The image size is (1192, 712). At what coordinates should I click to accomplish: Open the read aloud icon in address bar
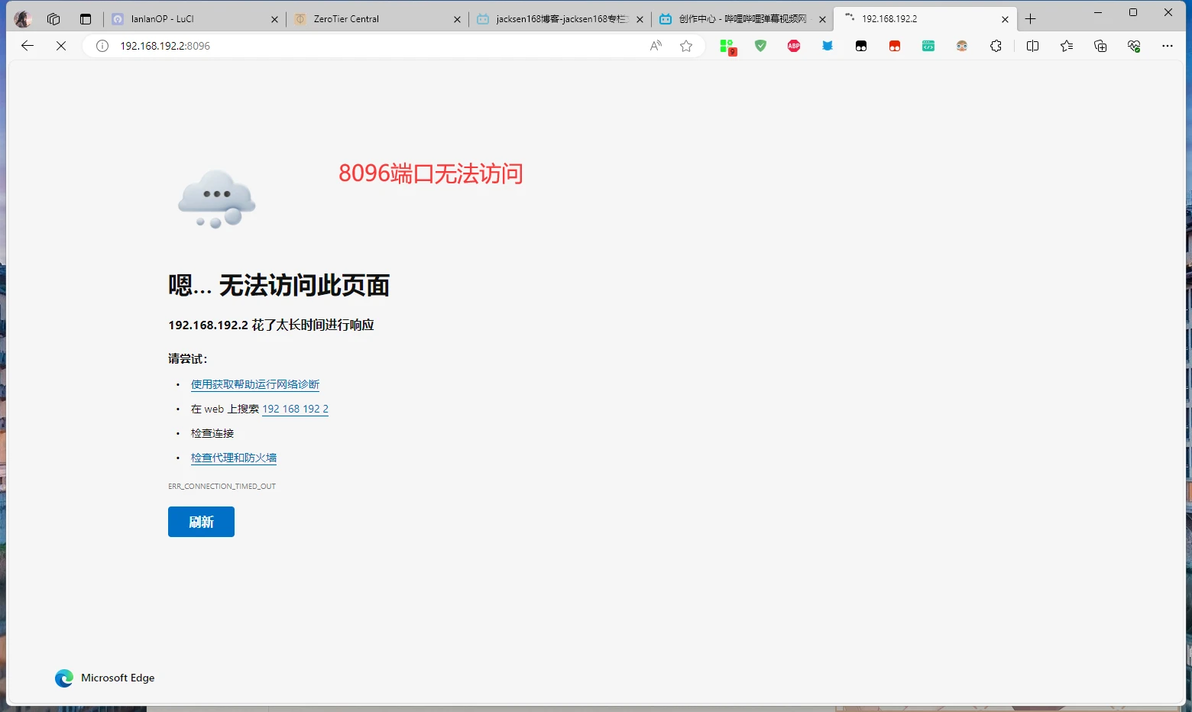click(x=655, y=46)
